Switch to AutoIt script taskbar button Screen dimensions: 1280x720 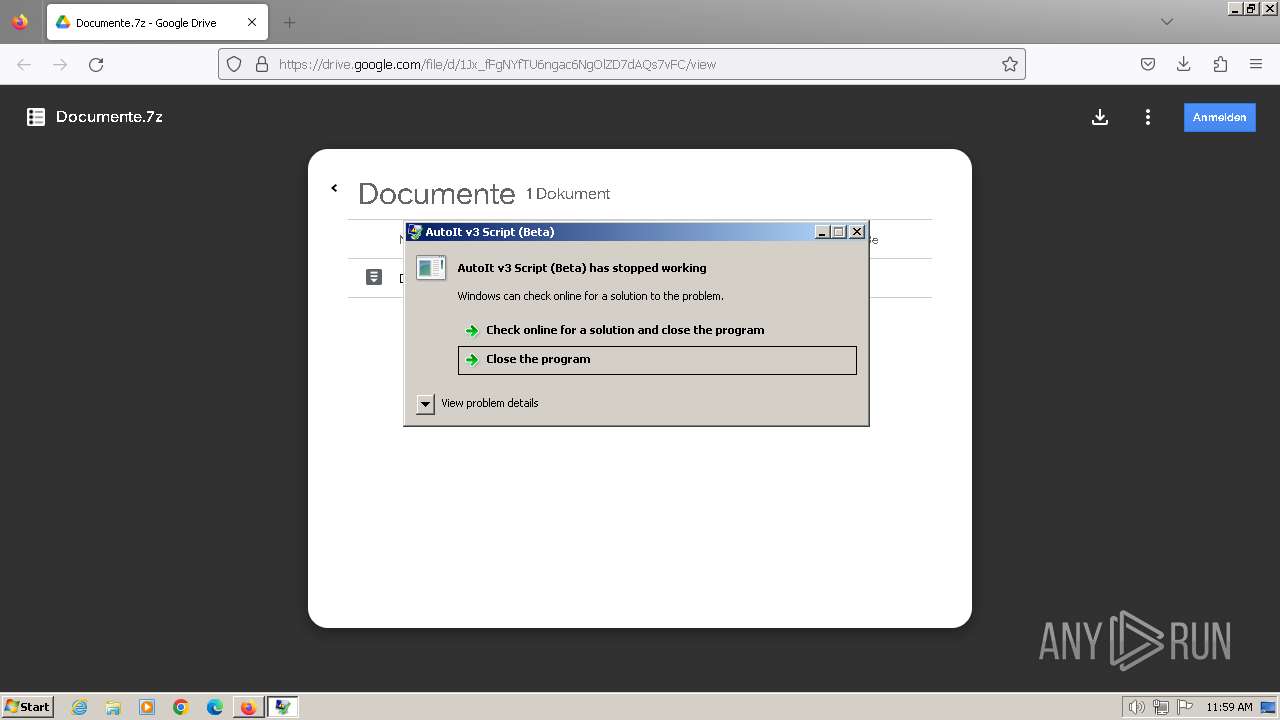pos(283,707)
